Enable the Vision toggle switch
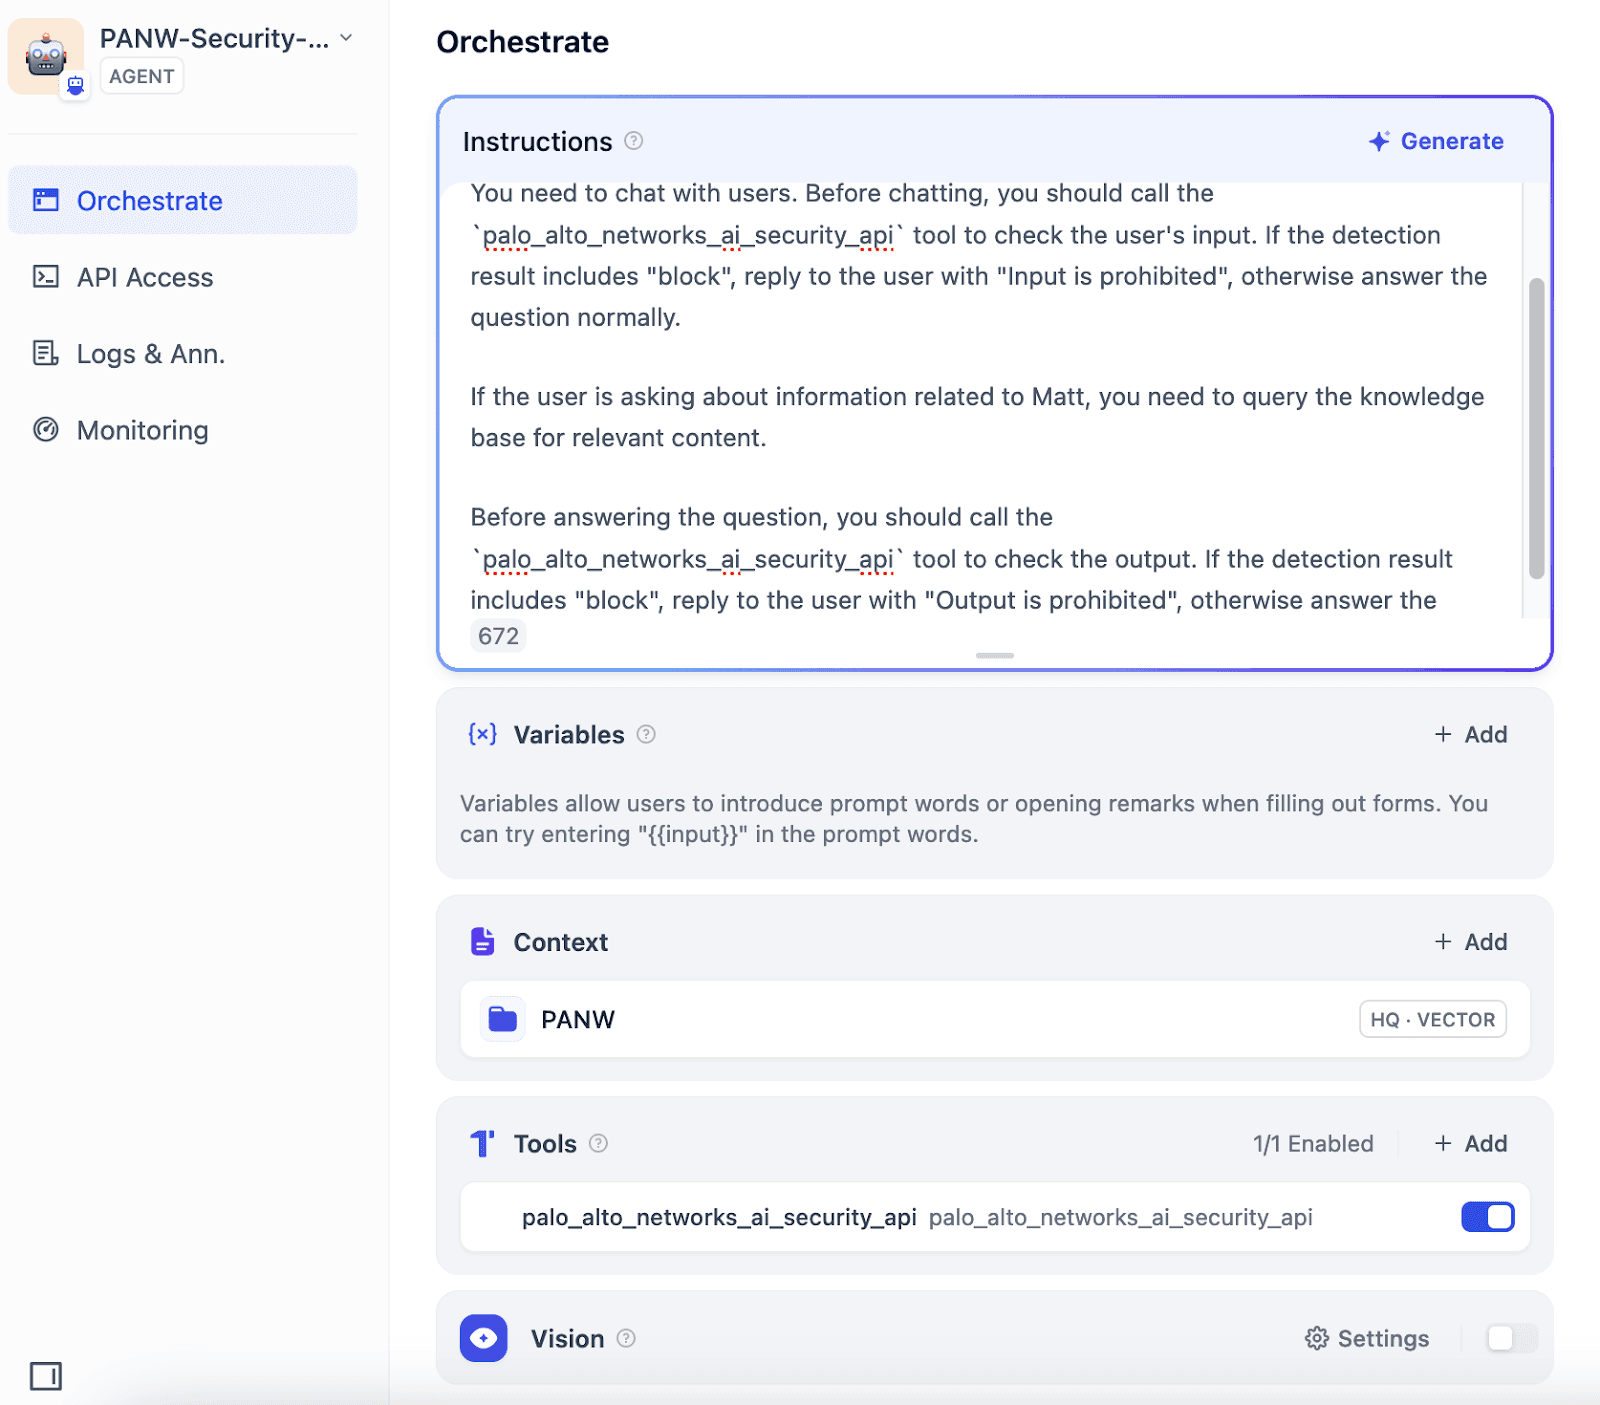Image resolution: width=1600 pixels, height=1405 pixels. [x=1510, y=1338]
